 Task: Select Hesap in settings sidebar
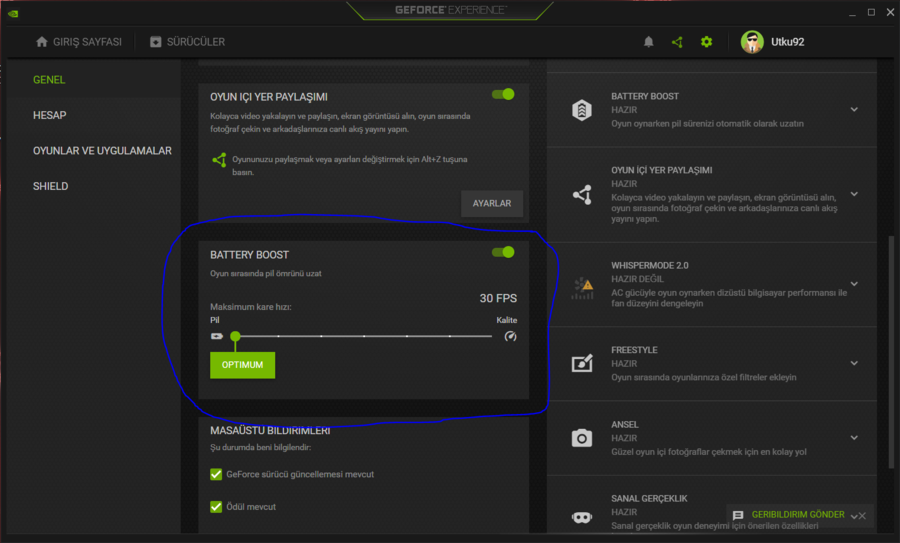coord(49,115)
